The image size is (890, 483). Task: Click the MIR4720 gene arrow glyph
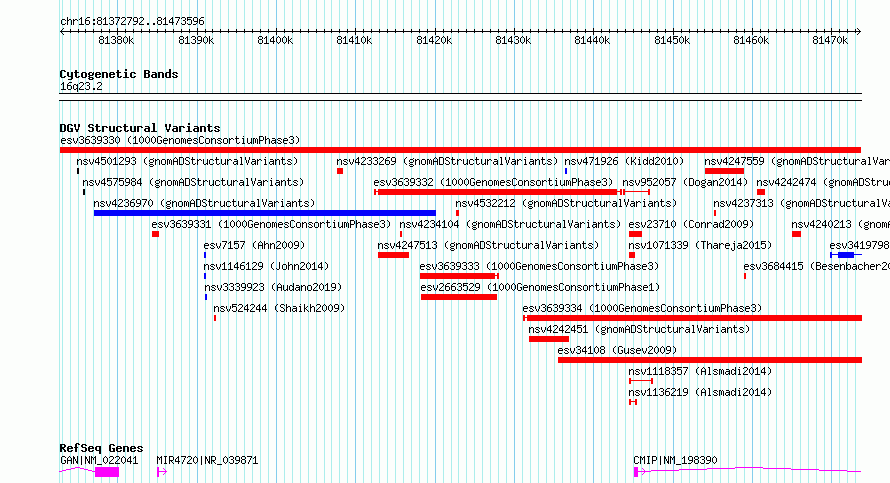(162, 472)
